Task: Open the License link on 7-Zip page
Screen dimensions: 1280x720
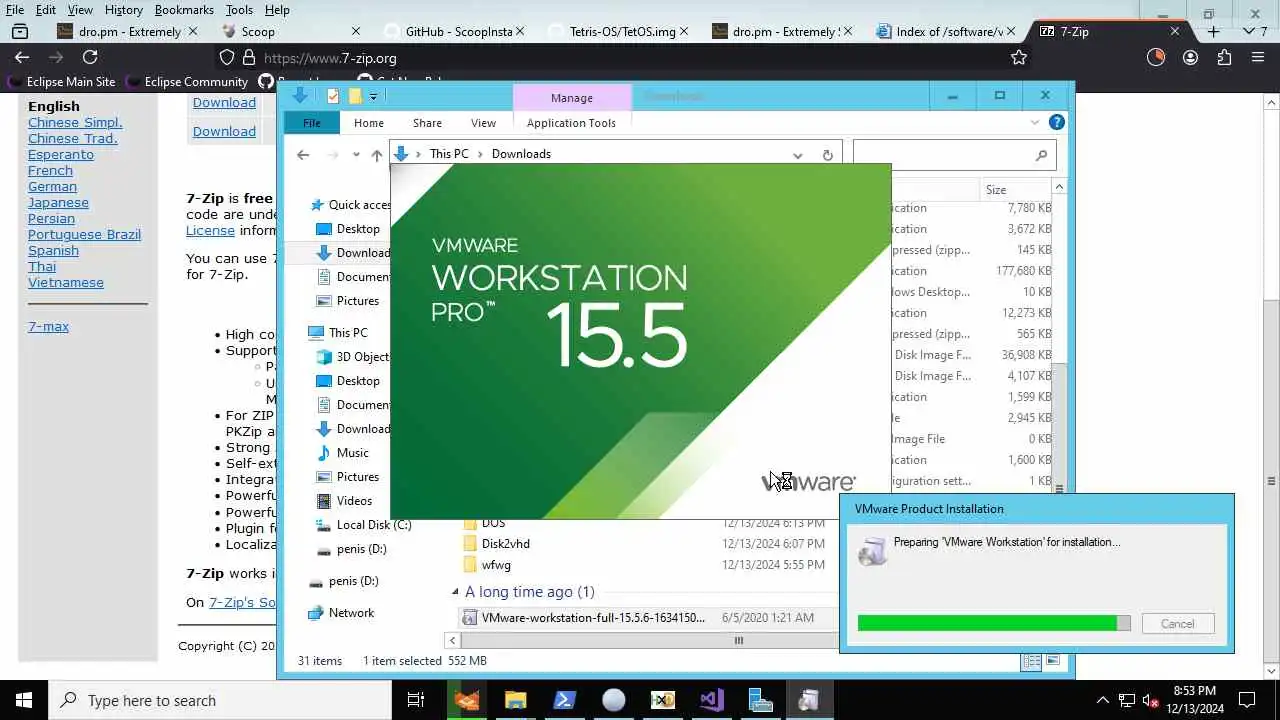Action: click(x=210, y=230)
